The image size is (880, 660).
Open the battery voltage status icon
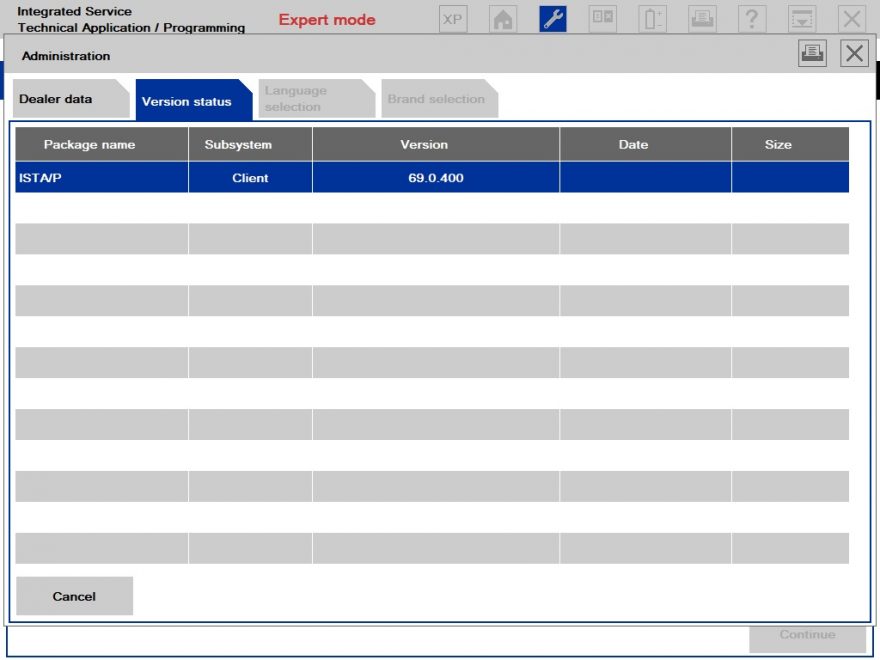[x=652, y=17]
